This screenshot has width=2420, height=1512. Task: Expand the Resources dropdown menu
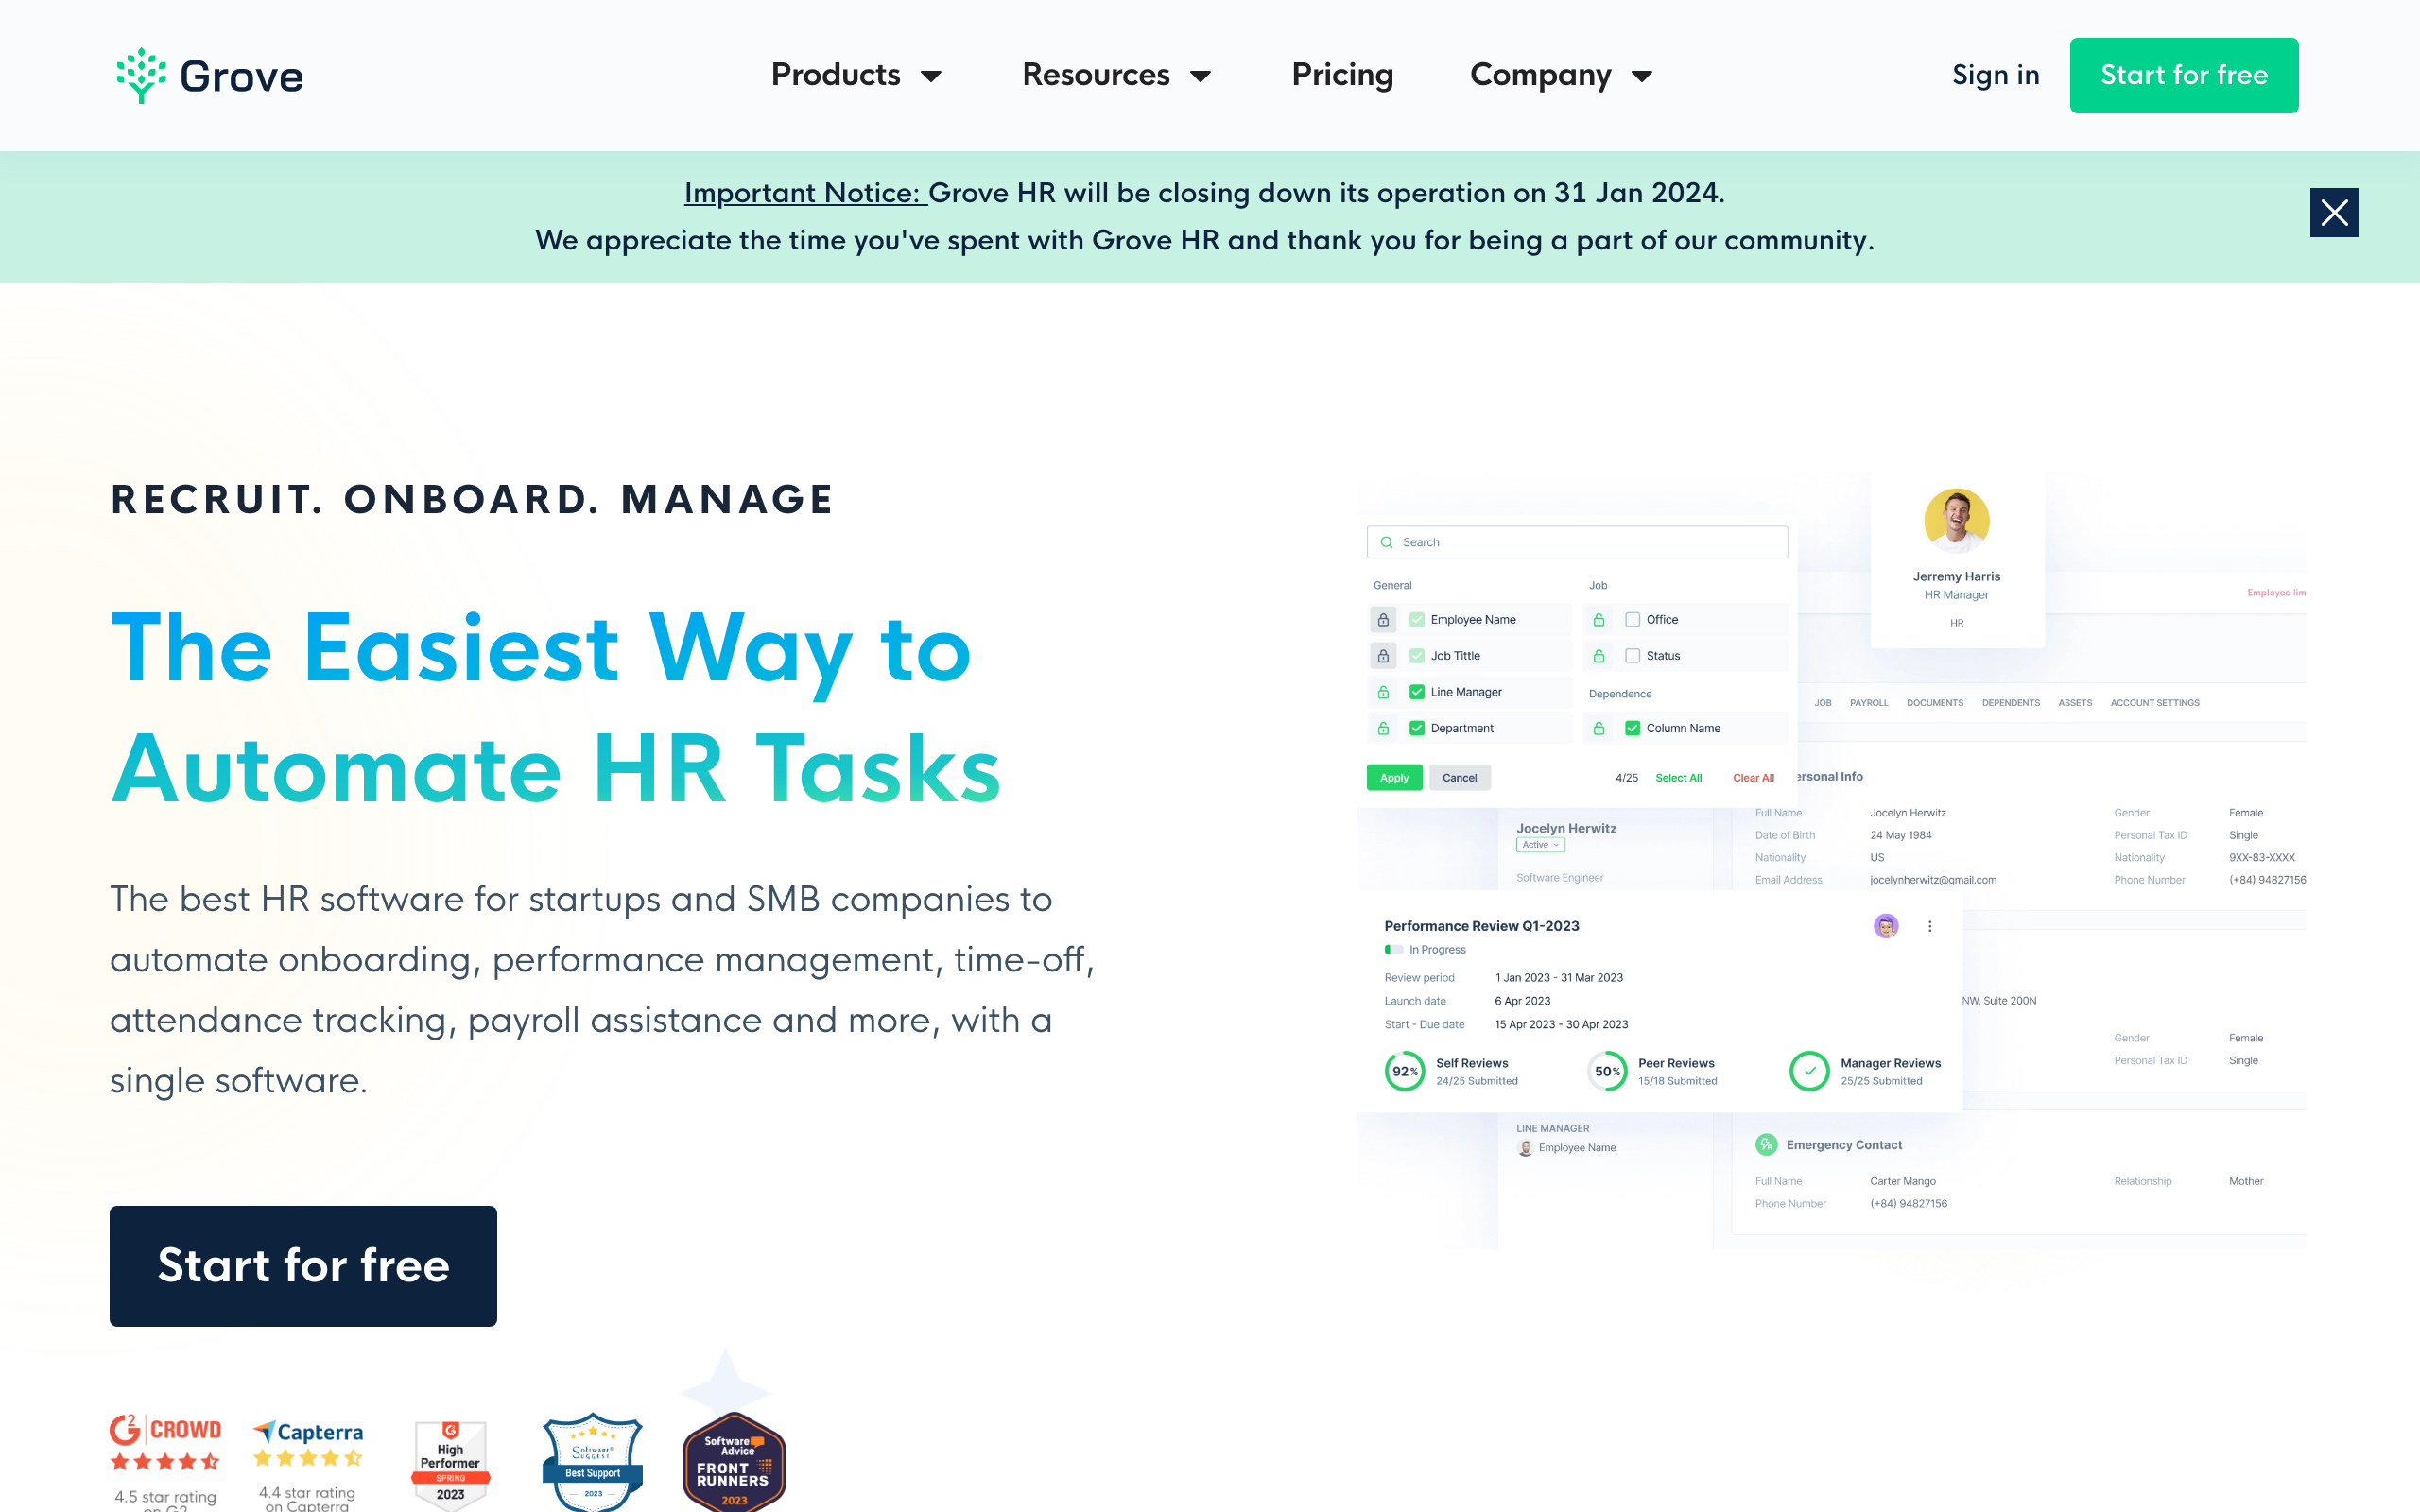(1116, 75)
